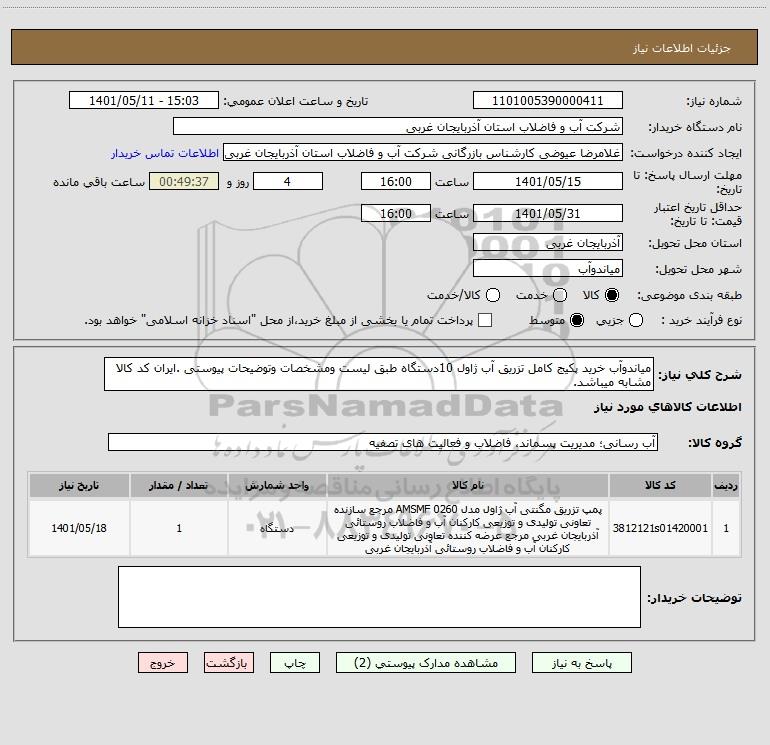770x745 pixels.
Task: Select the کالا/خدمت radio button
Action: pos(493,295)
